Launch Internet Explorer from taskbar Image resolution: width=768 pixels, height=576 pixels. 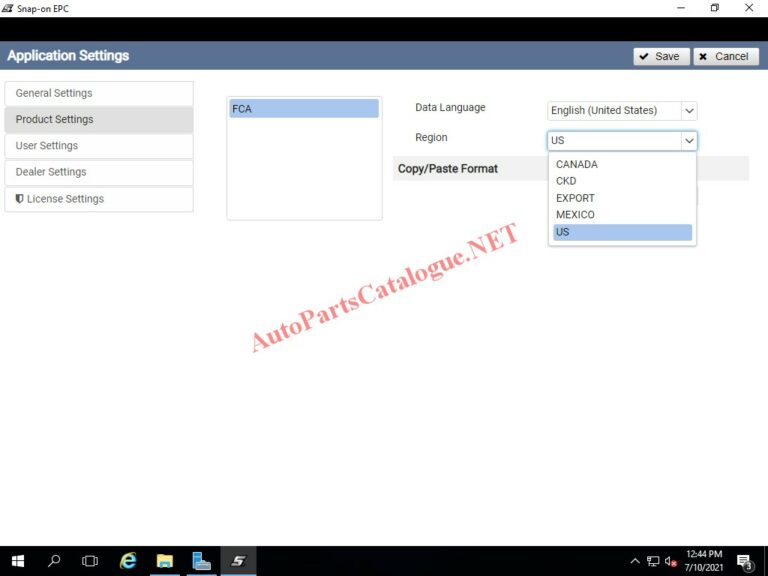point(128,561)
